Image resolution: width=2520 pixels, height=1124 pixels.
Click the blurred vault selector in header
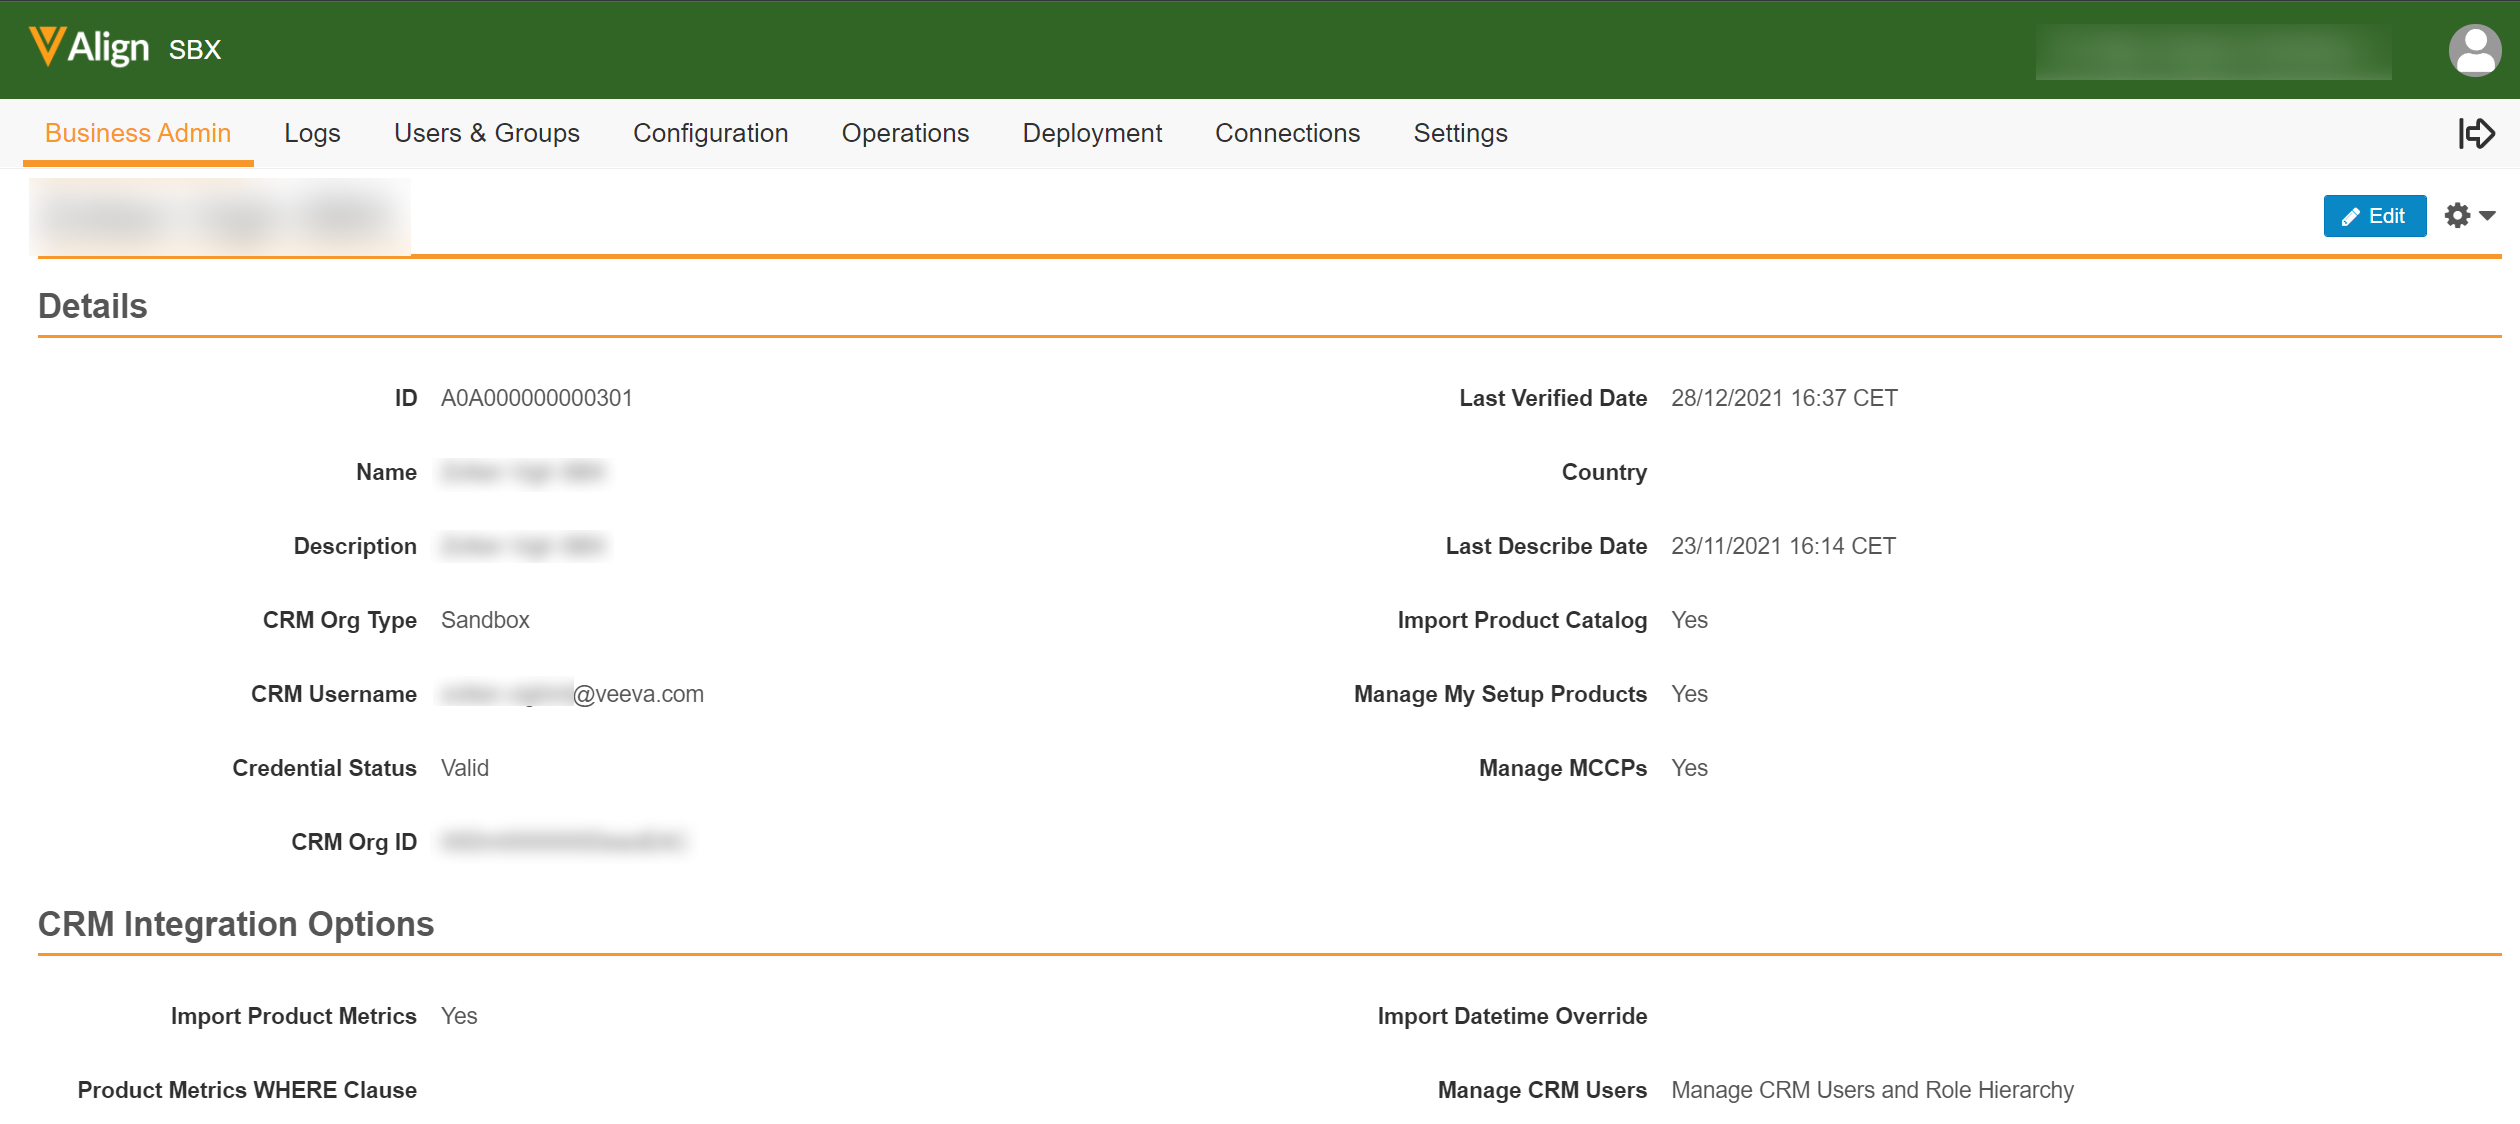[2212, 52]
